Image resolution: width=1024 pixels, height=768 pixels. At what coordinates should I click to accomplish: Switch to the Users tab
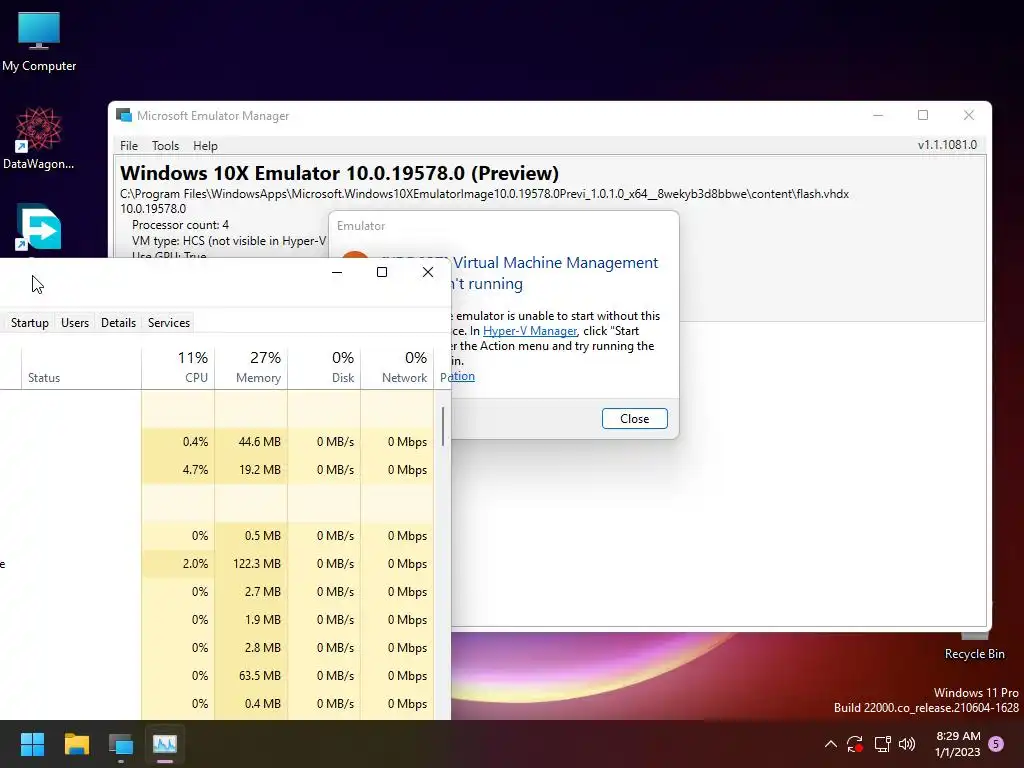click(75, 323)
